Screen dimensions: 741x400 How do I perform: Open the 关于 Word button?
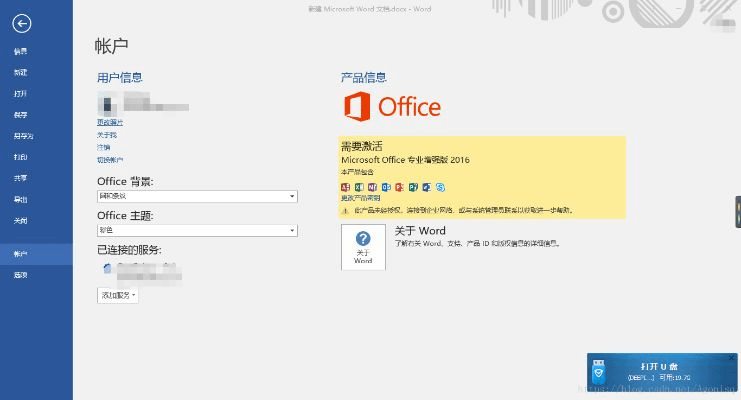pos(363,247)
